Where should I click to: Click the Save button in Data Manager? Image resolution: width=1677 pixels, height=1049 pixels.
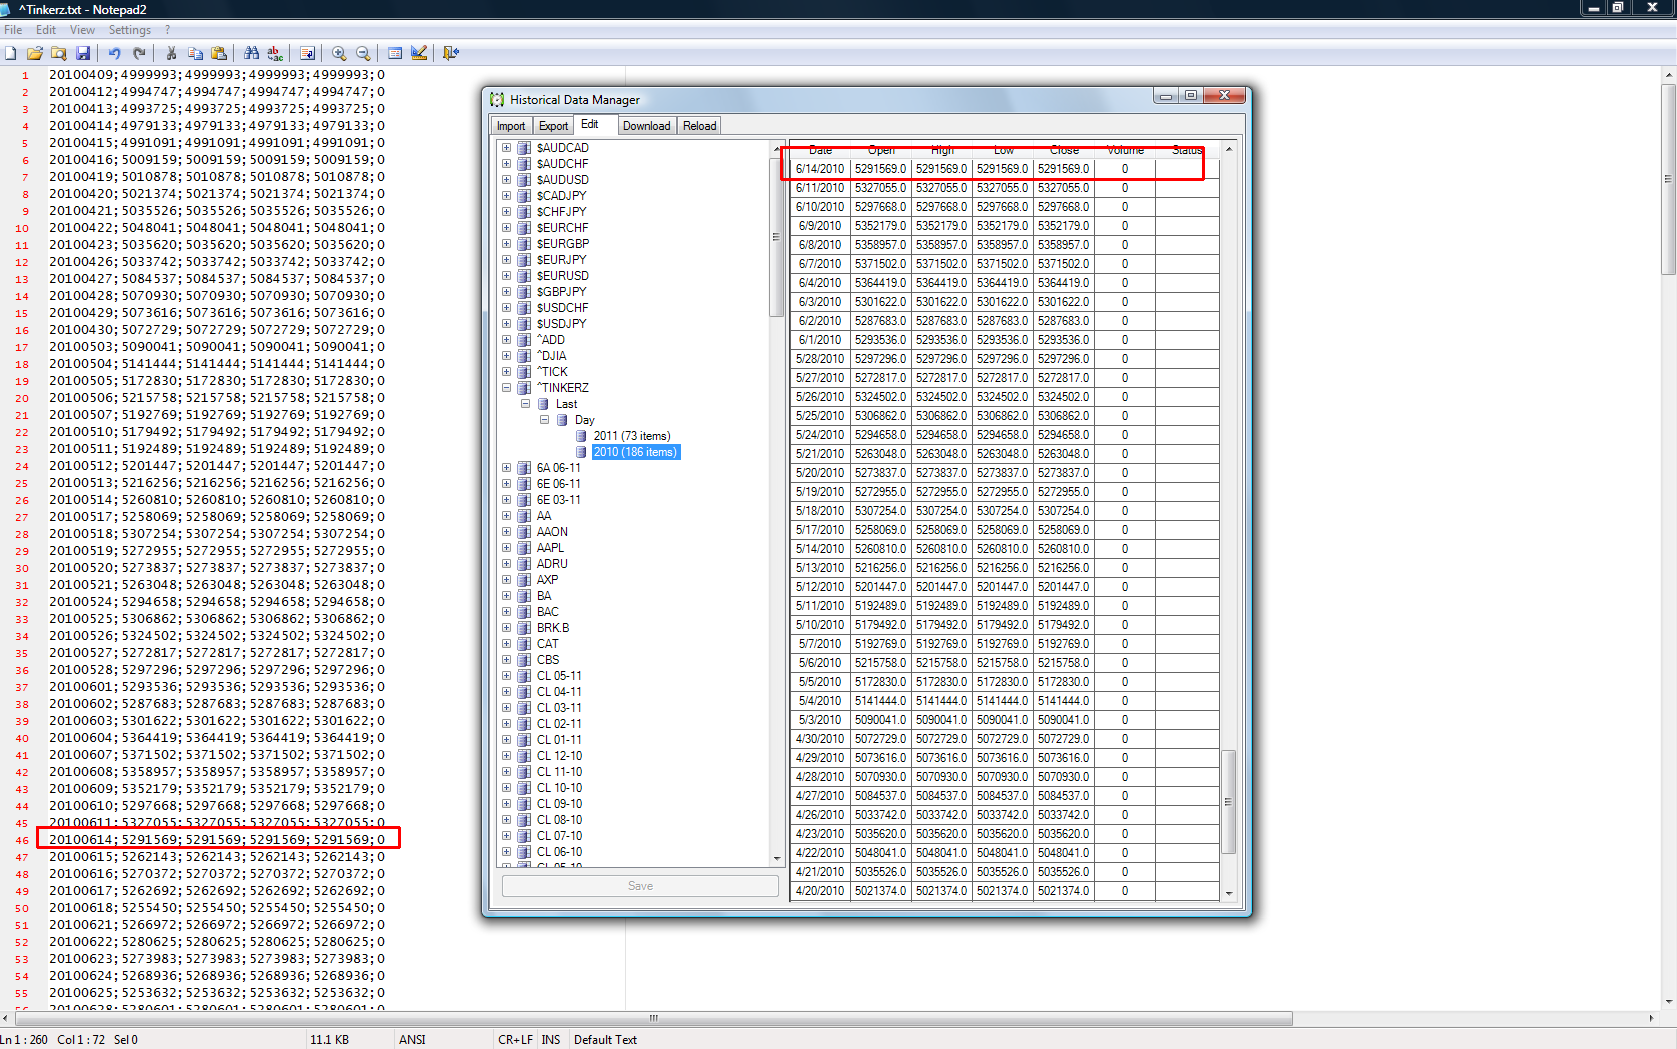pyautogui.click(x=640, y=886)
